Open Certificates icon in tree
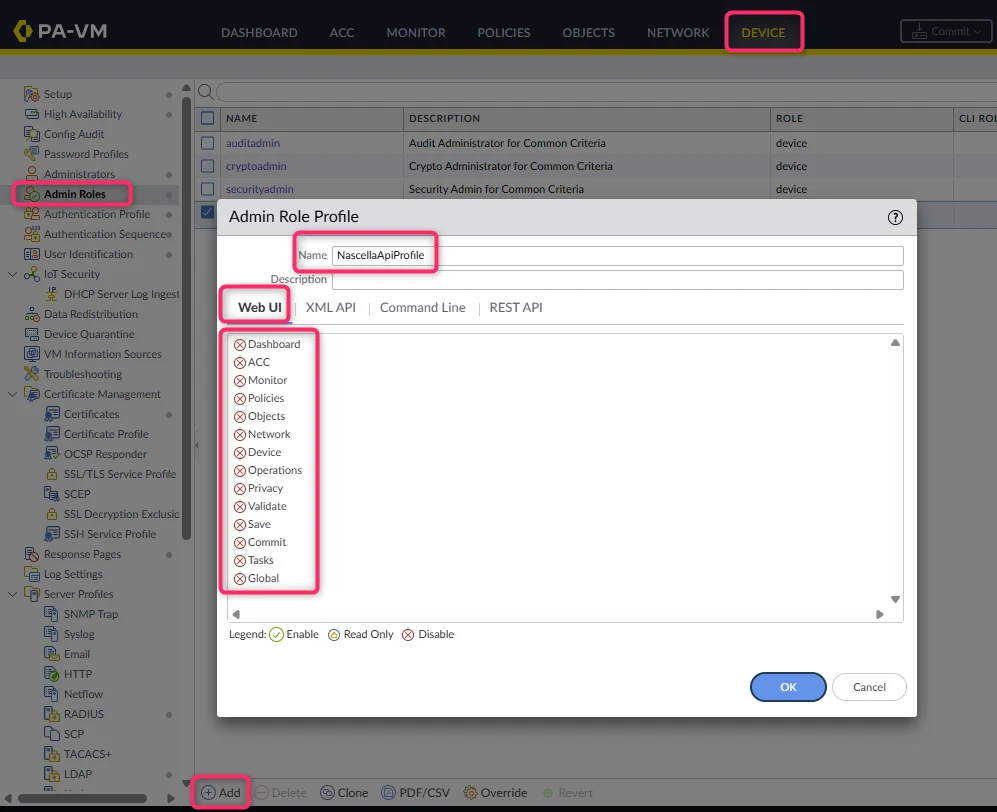The image size is (997, 812). (52, 415)
